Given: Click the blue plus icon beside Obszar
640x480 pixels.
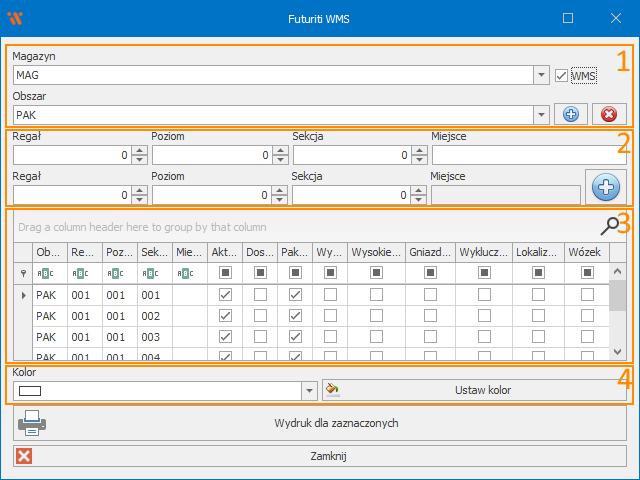Looking at the screenshot, I should 571,115.
